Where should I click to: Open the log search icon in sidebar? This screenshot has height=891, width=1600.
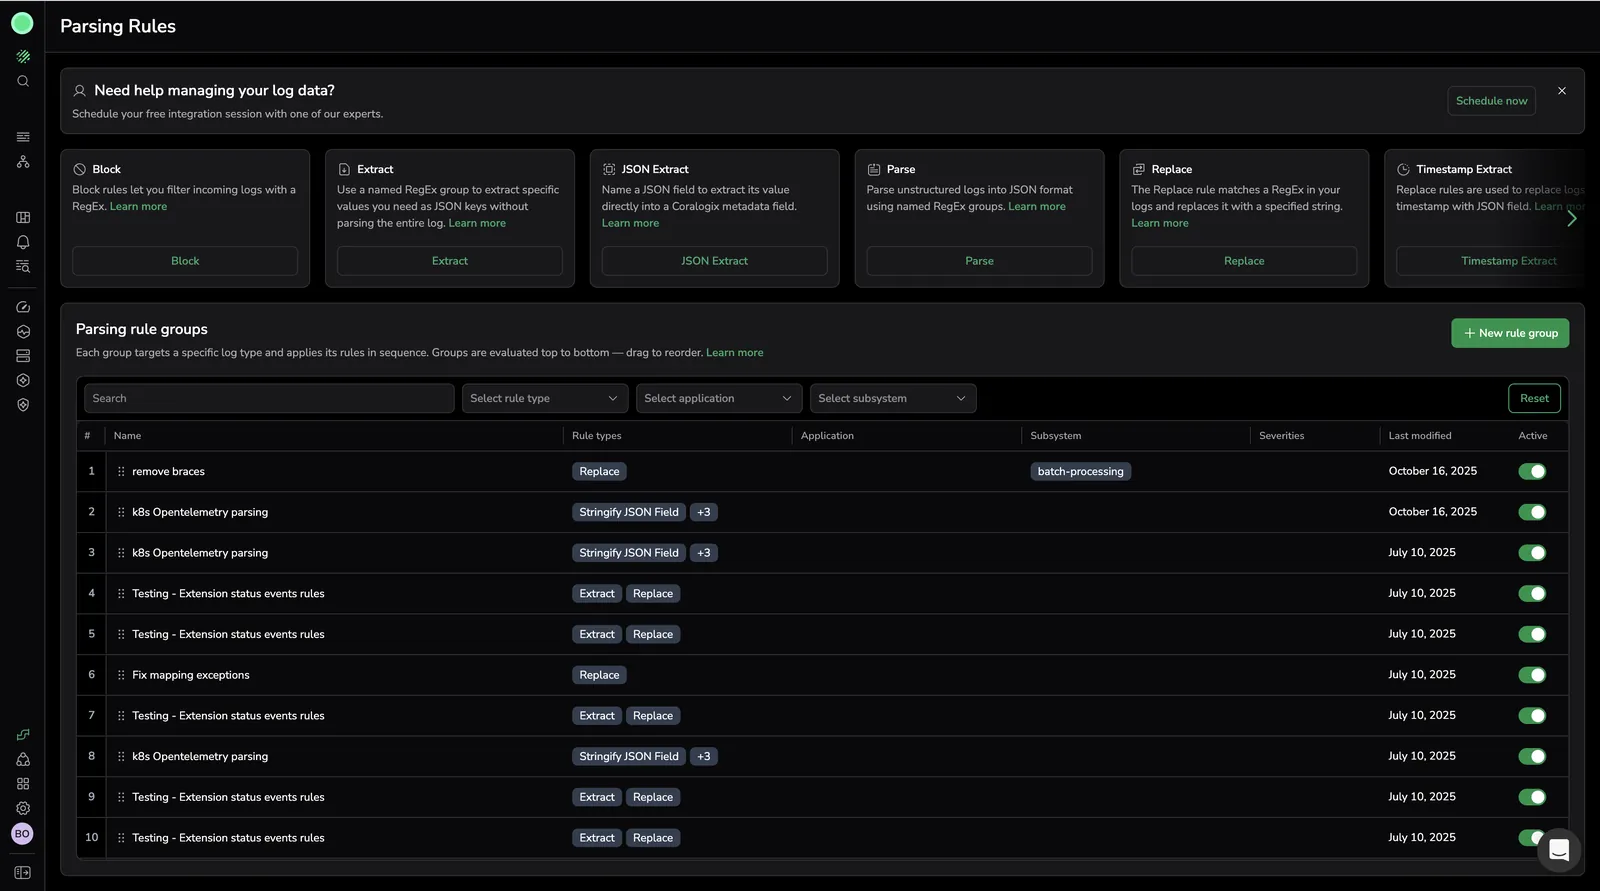tap(23, 266)
